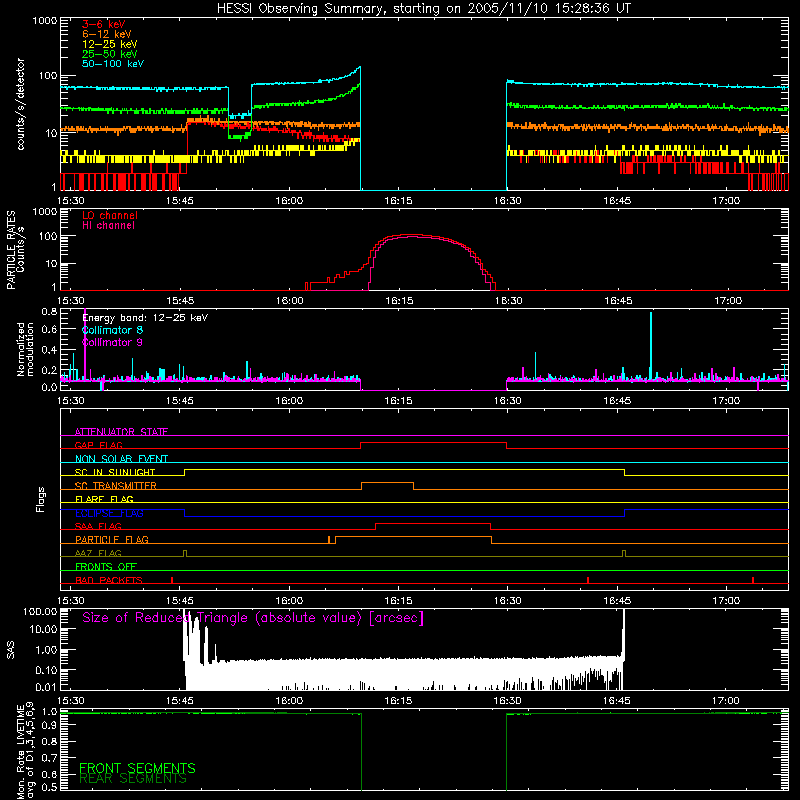This screenshot has width=800, height=800.
Task: Click the FRONT SEGMENTS legend entry
Action: pyautogui.click(x=137, y=768)
